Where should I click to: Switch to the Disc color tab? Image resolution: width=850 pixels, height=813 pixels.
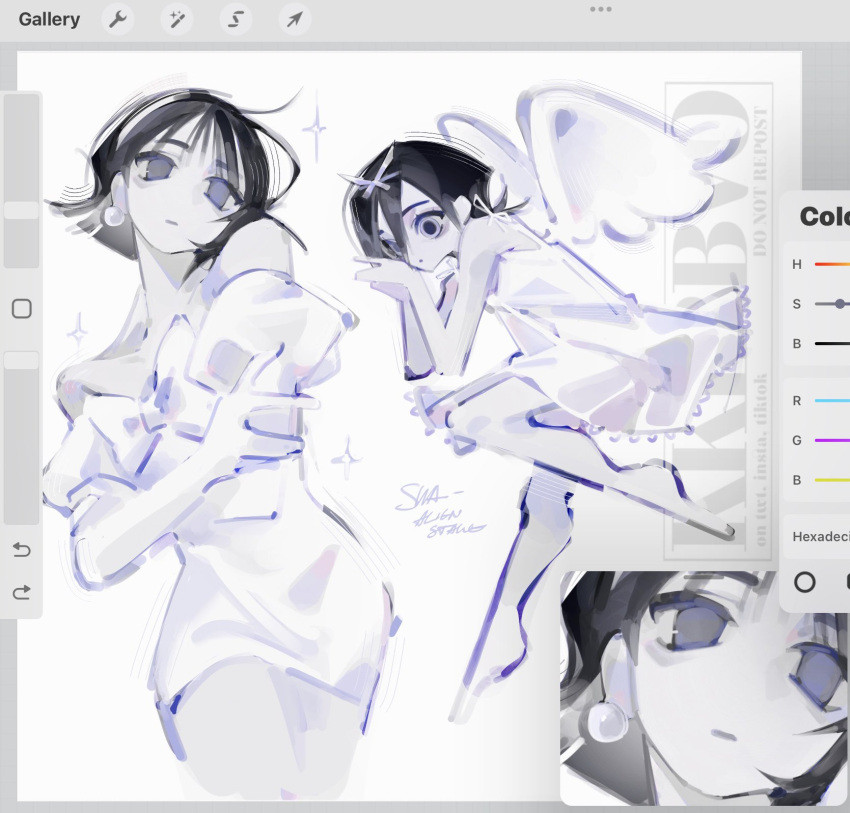pos(804,582)
